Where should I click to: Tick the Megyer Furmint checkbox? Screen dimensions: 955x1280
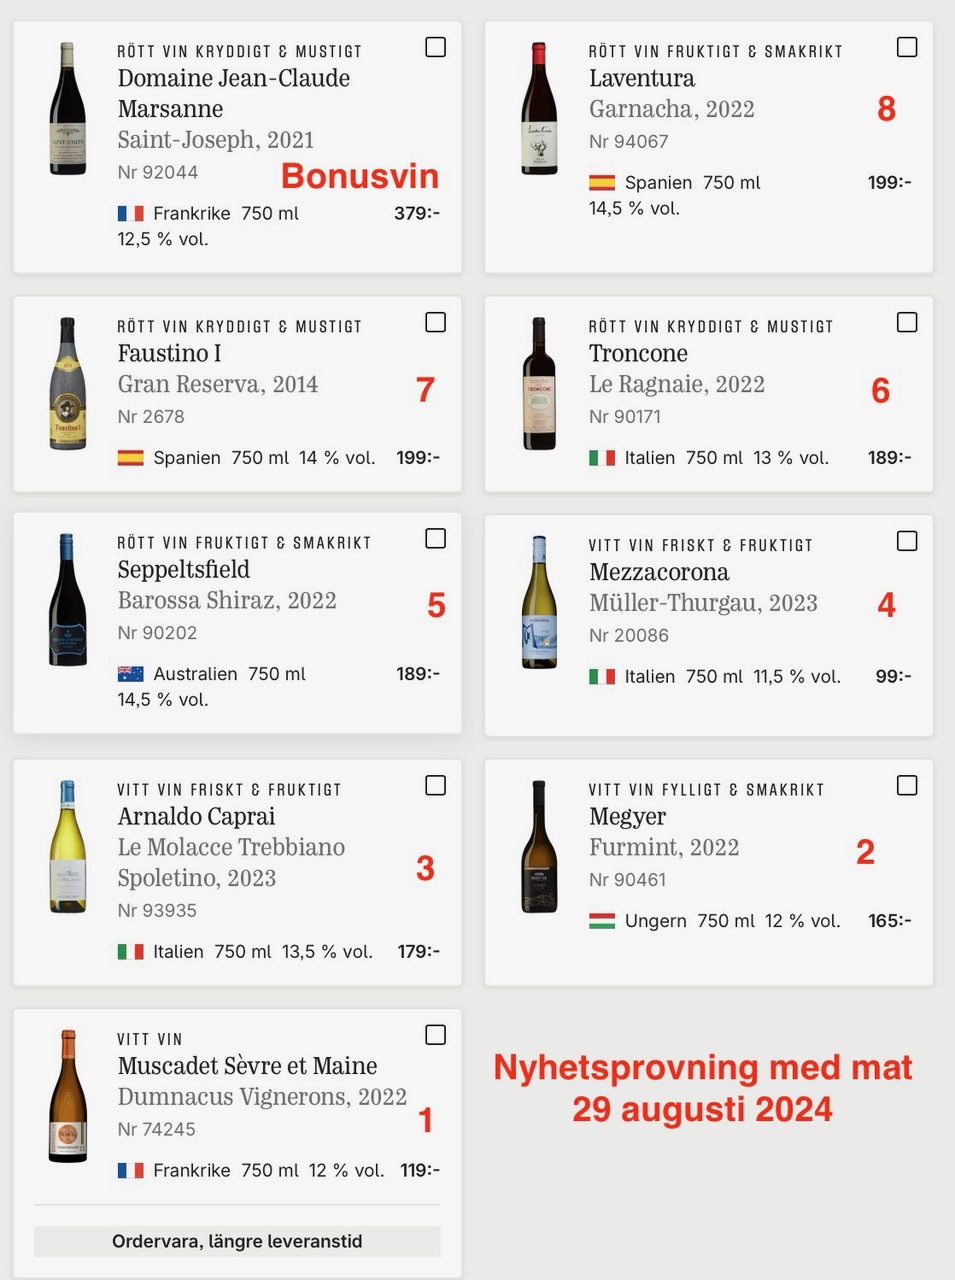coord(907,785)
